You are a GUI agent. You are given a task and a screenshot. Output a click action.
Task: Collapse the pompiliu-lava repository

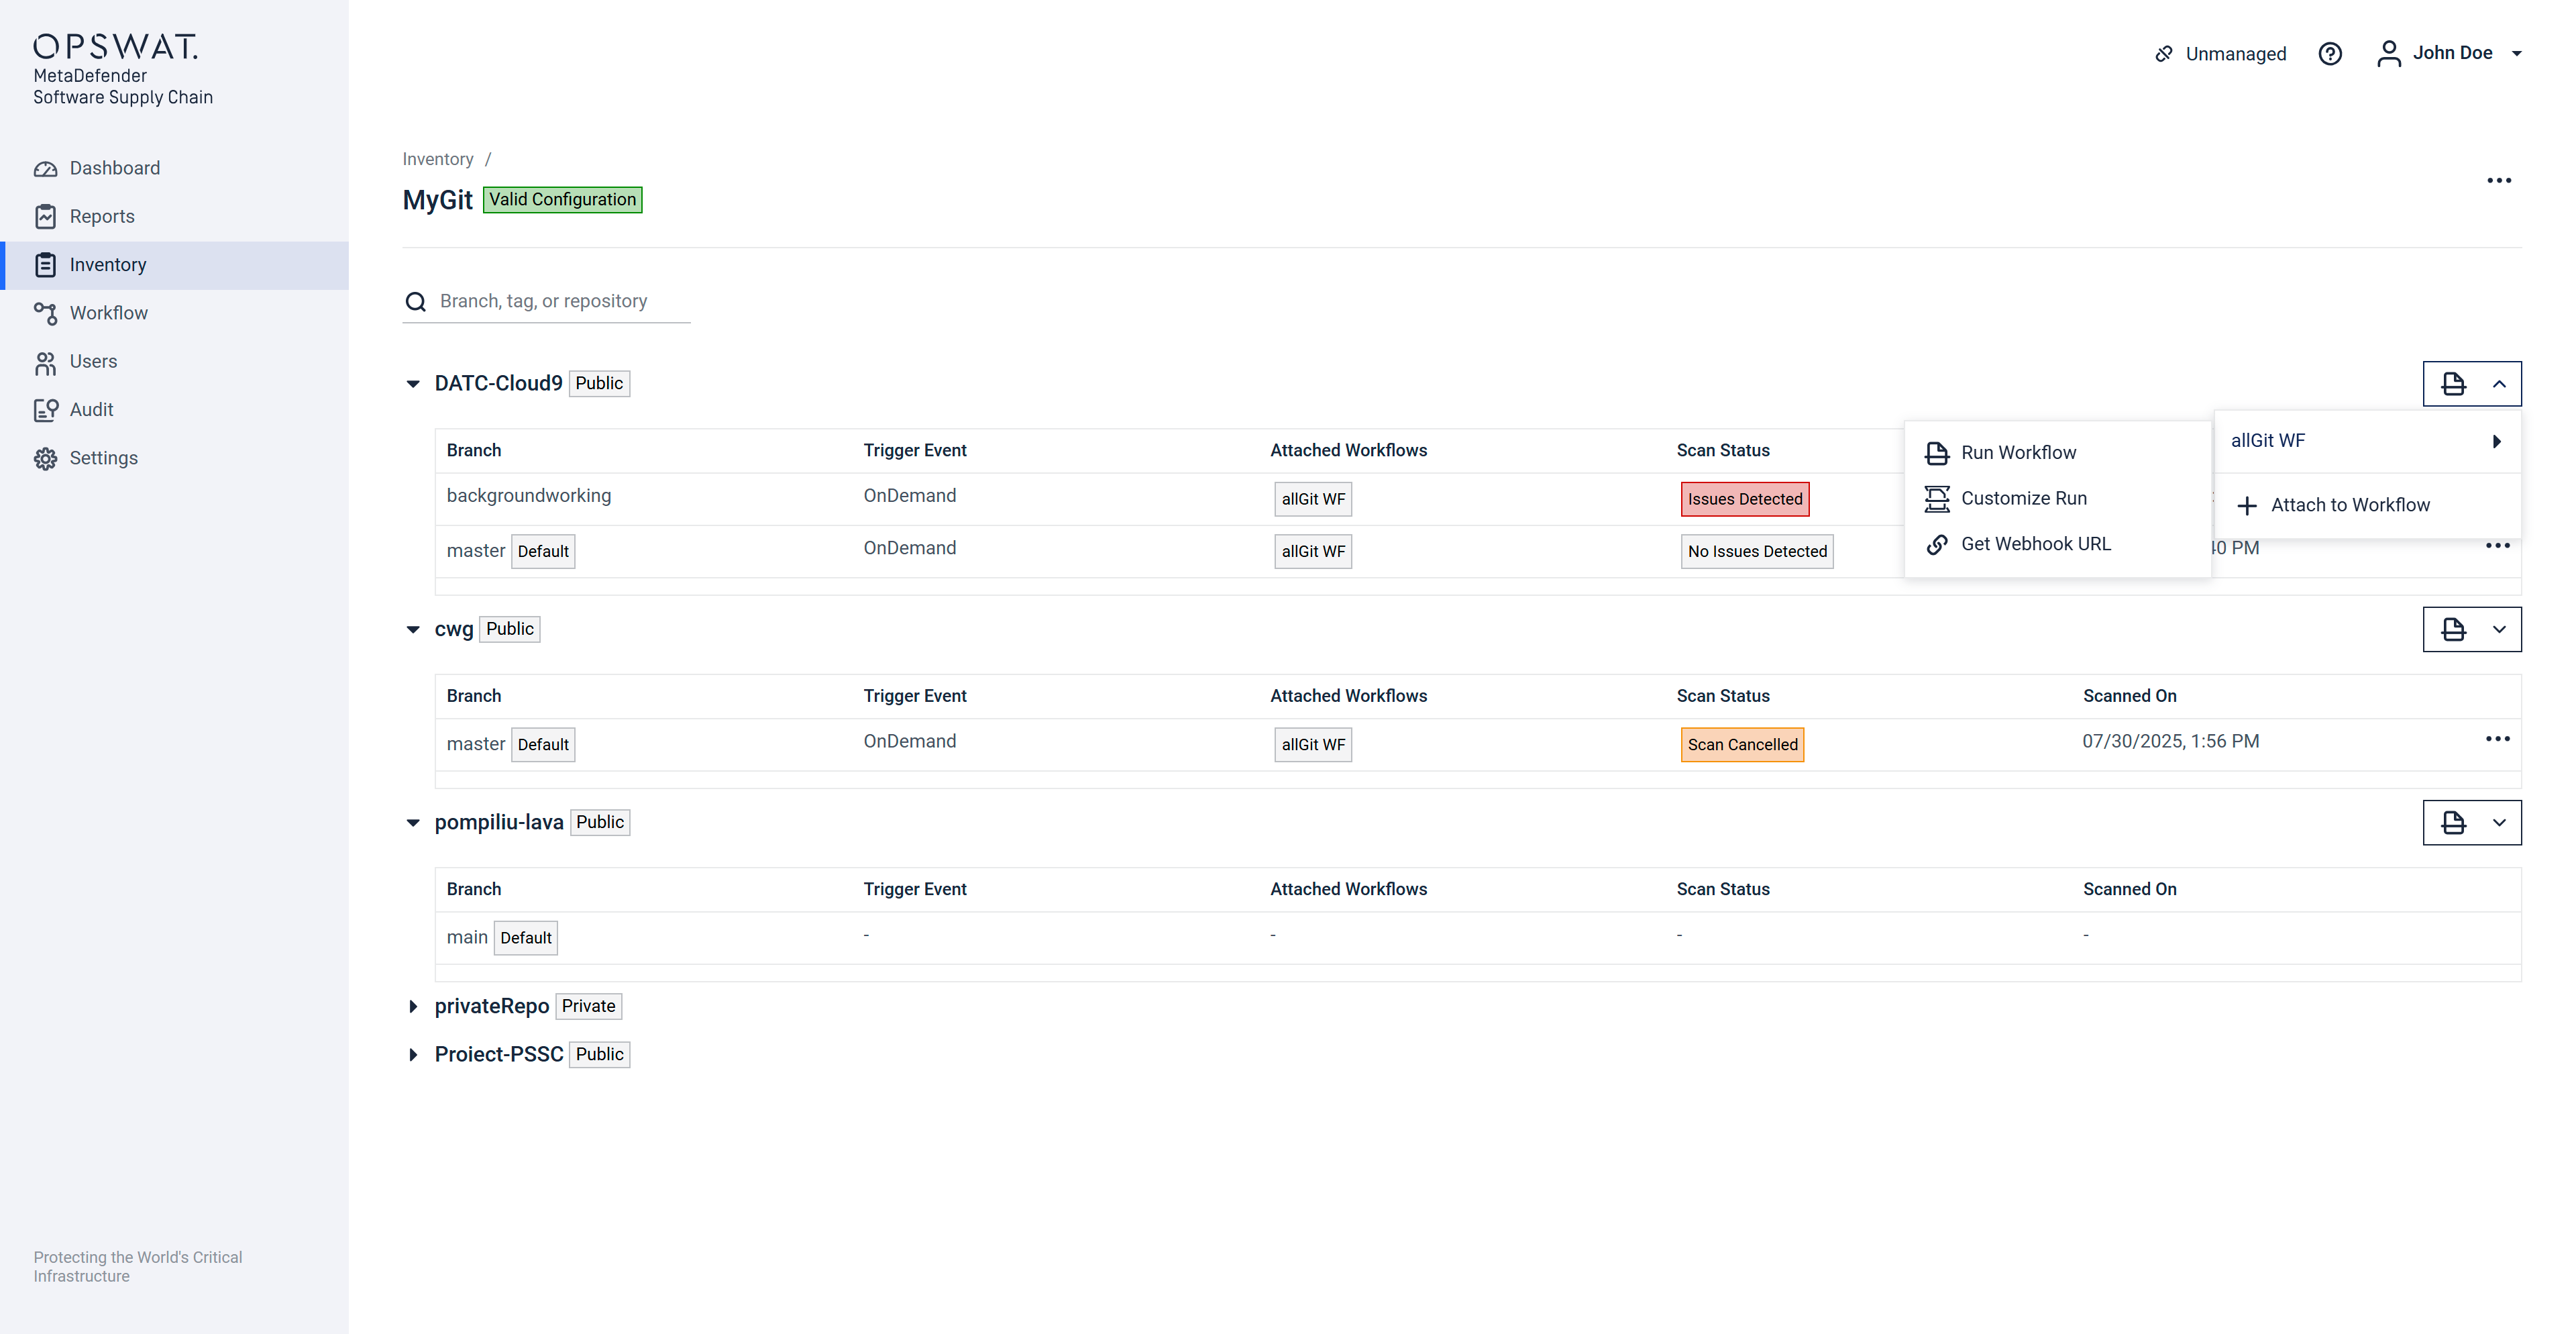click(413, 823)
